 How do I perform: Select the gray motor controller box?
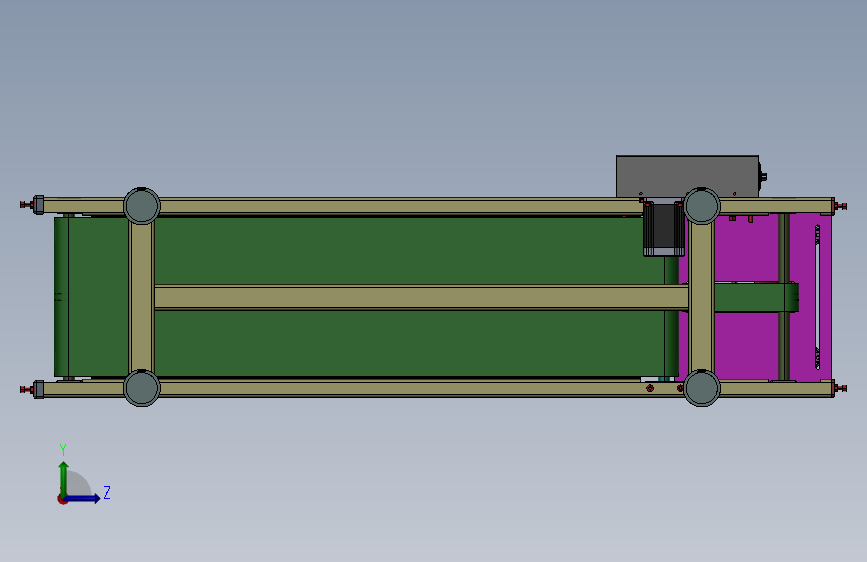point(687,176)
